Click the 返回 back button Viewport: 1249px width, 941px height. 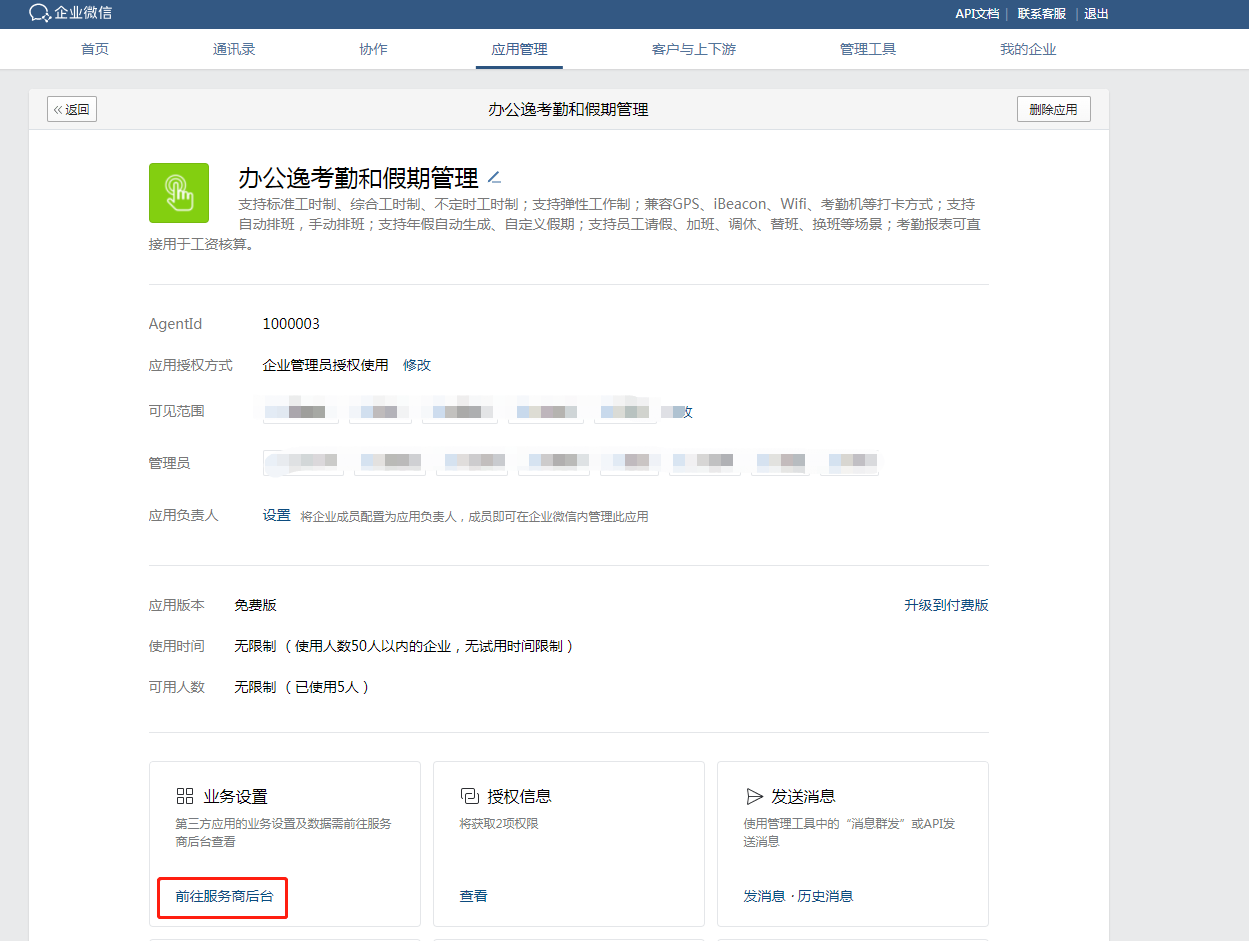pyautogui.click(x=72, y=109)
